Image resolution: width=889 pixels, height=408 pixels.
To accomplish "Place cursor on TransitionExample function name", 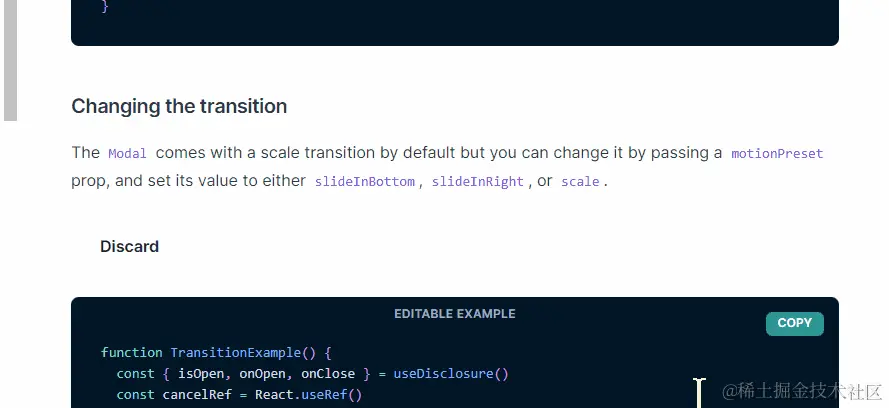I will coord(236,352).
